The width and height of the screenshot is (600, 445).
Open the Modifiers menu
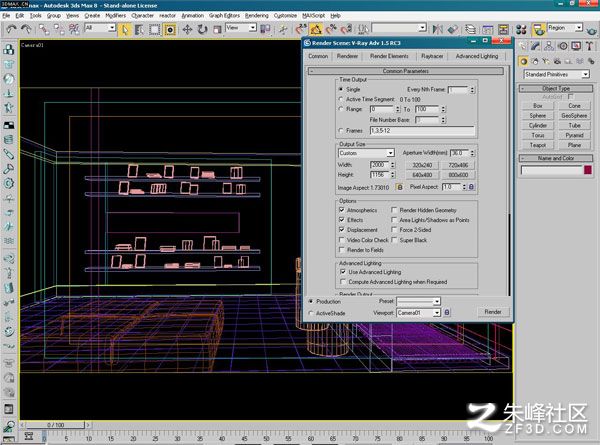click(x=116, y=16)
